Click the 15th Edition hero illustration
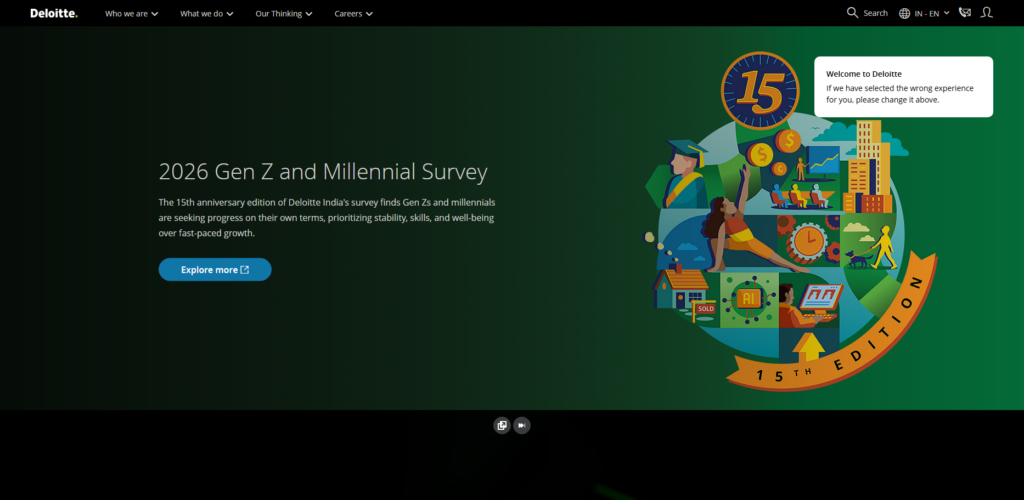Screen dimensions: 1024x500 pyautogui.click(x=790, y=222)
